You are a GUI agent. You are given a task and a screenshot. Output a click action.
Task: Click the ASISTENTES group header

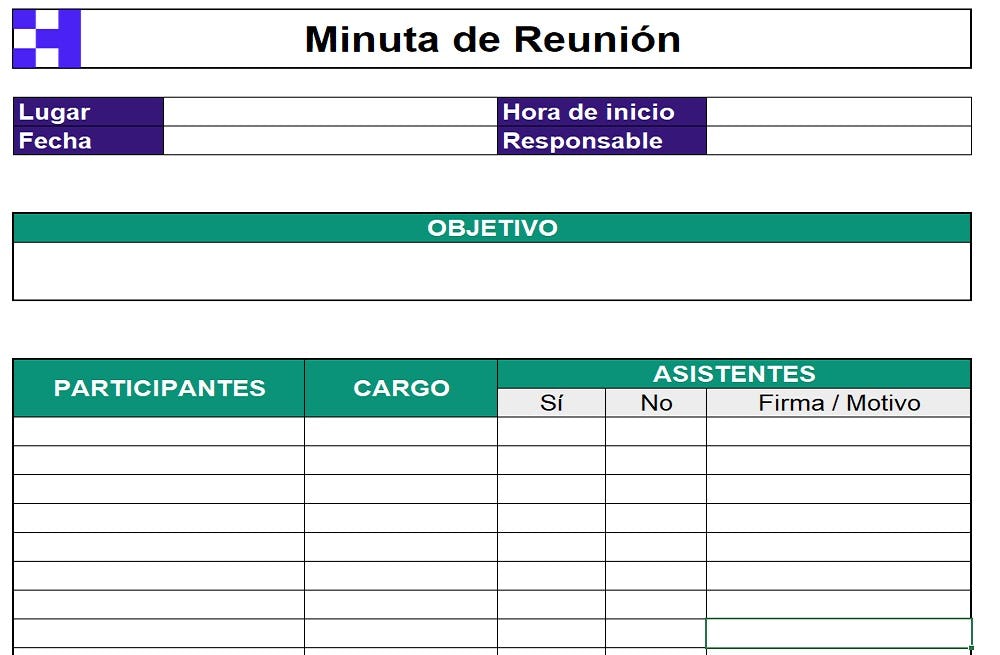click(734, 374)
